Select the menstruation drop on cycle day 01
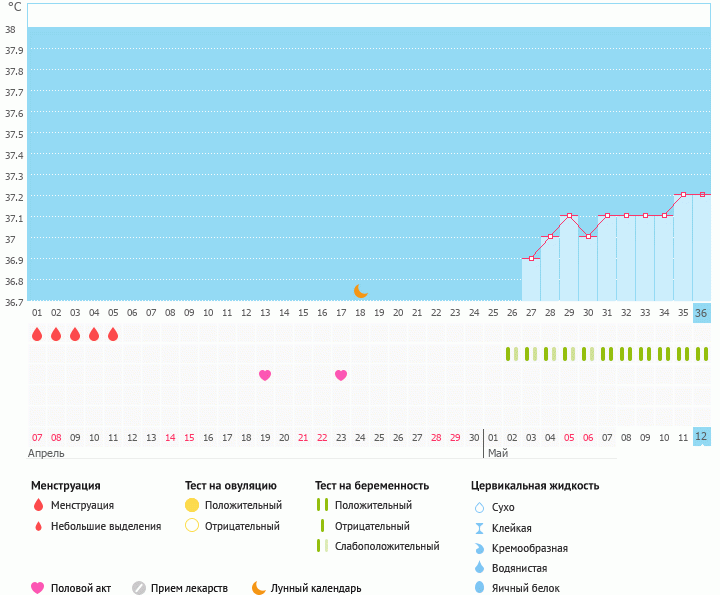The width and height of the screenshot is (720, 595). click(37, 334)
